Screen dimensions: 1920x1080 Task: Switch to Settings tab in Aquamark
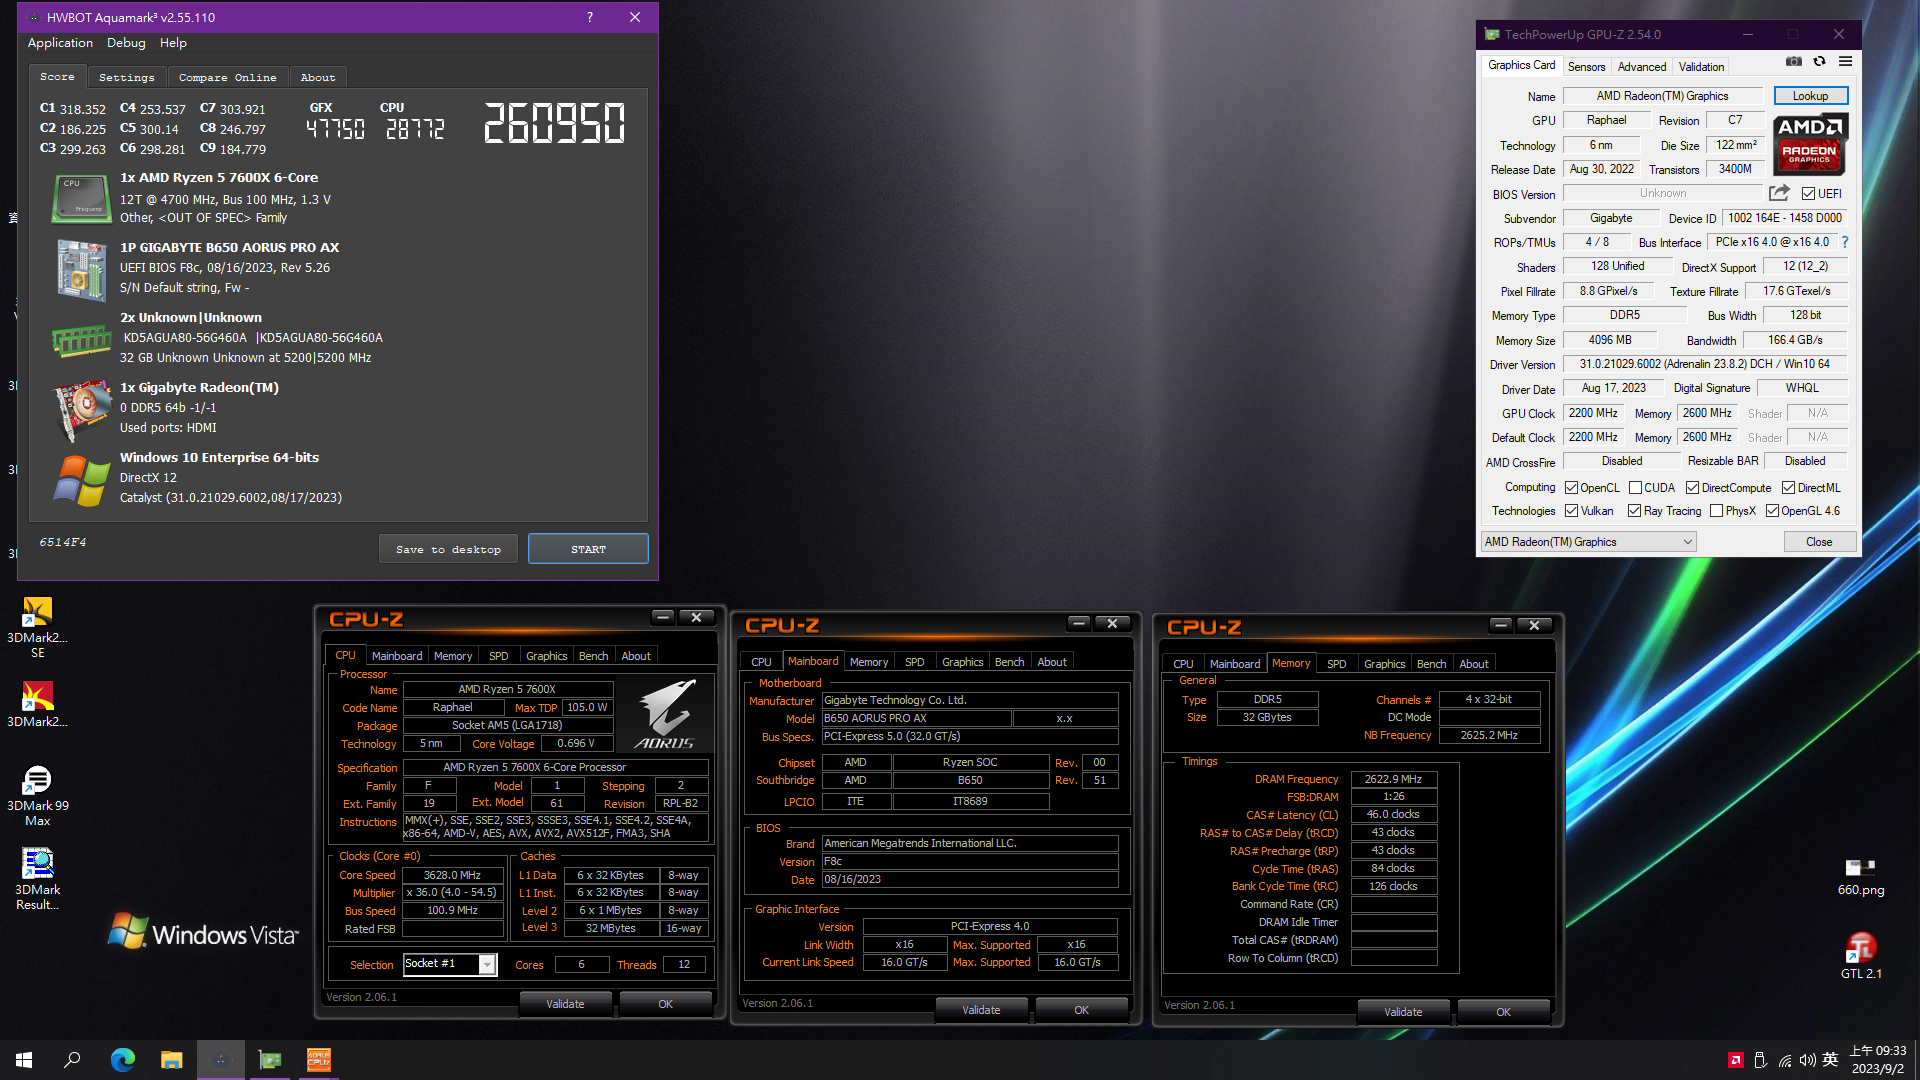point(127,77)
